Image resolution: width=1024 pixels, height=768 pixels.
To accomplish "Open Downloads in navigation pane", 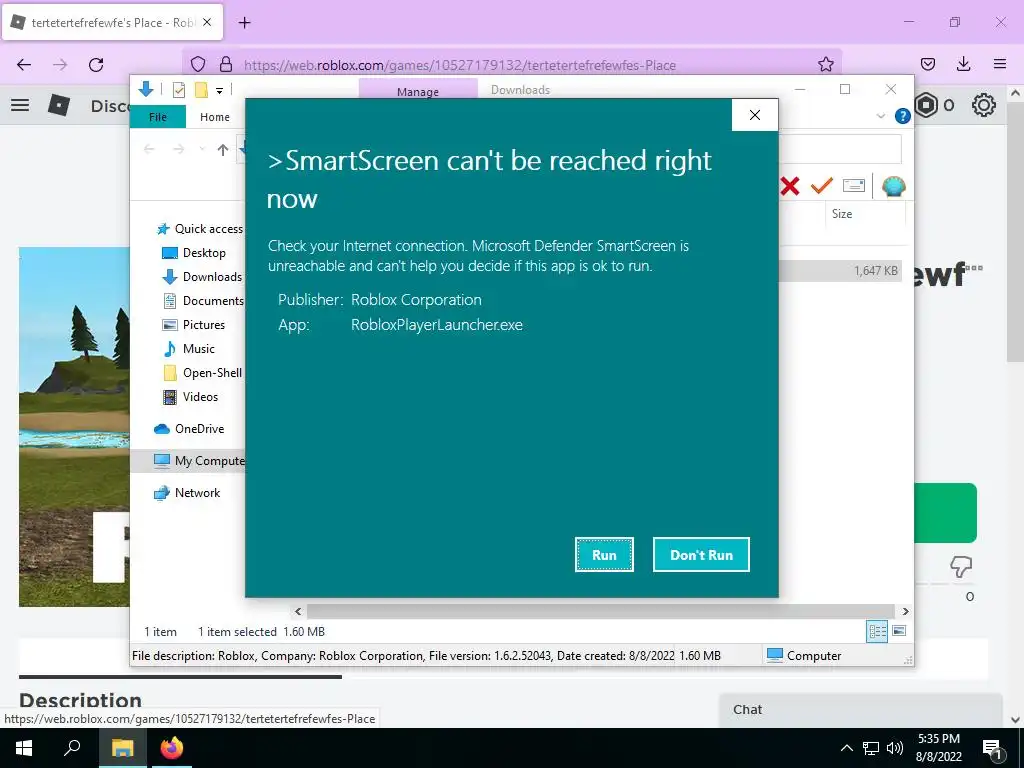I will click(202, 277).
